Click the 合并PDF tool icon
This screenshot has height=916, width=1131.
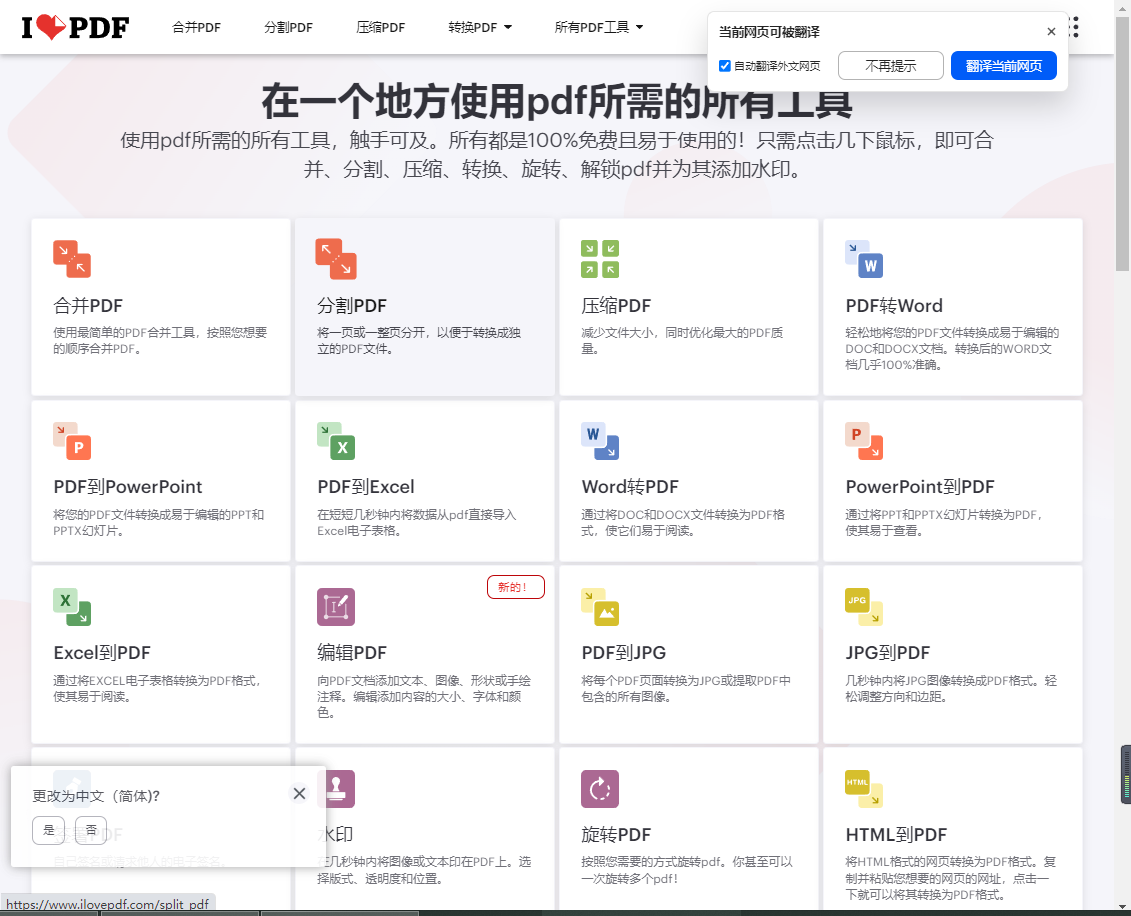pyautogui.click(x=72, y=259)
